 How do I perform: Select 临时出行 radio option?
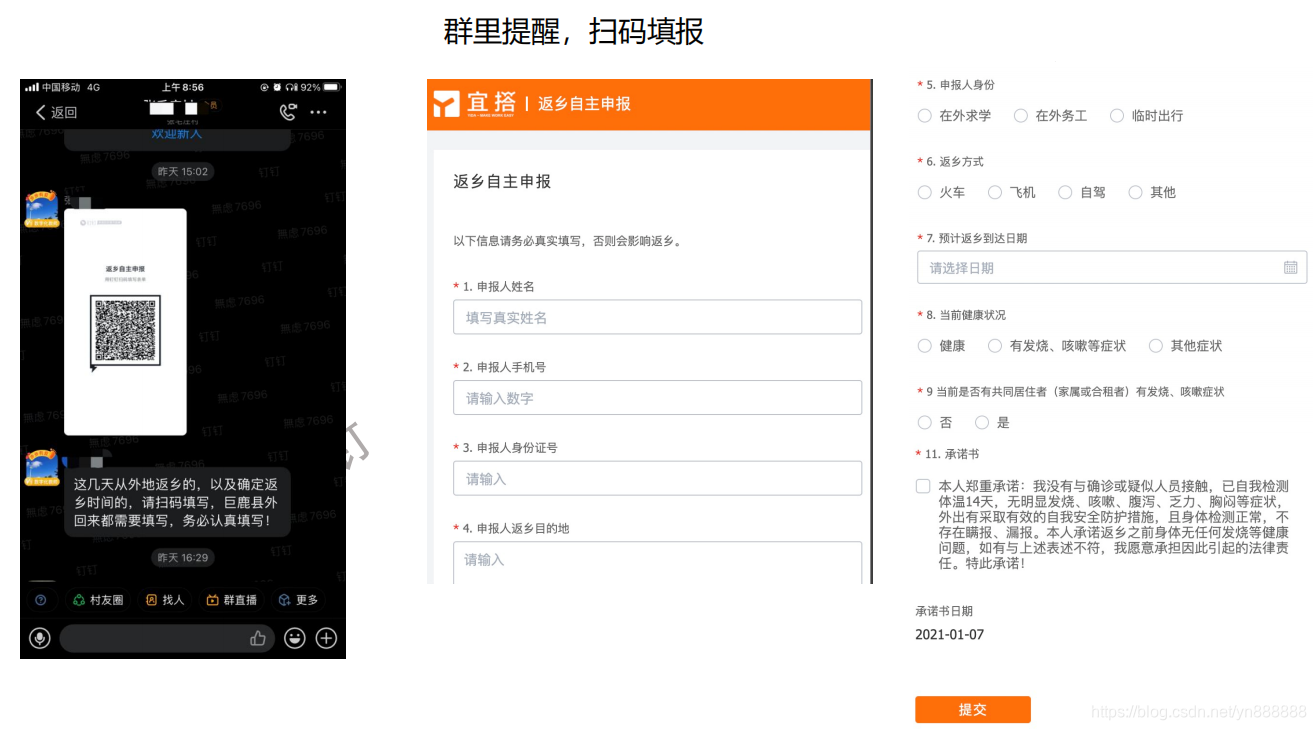(1146, 116)
